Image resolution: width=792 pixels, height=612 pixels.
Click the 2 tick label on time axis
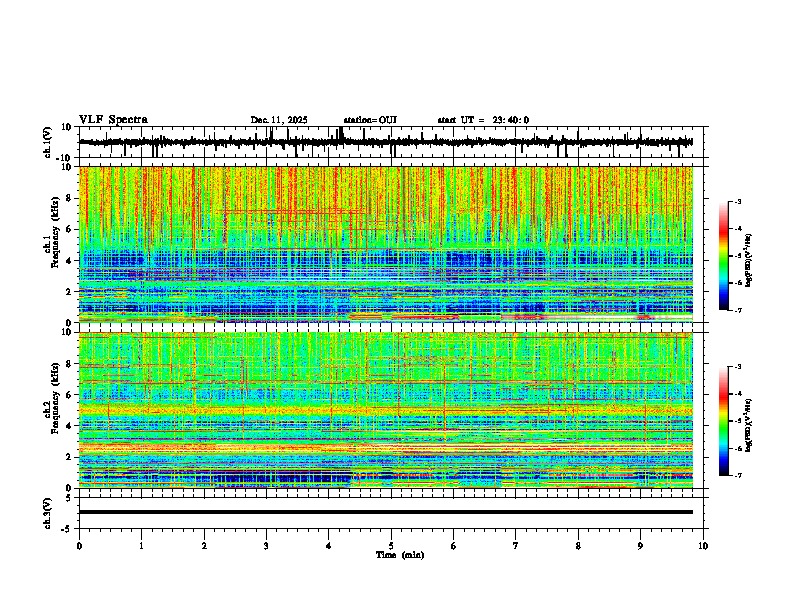pos(204,546)
